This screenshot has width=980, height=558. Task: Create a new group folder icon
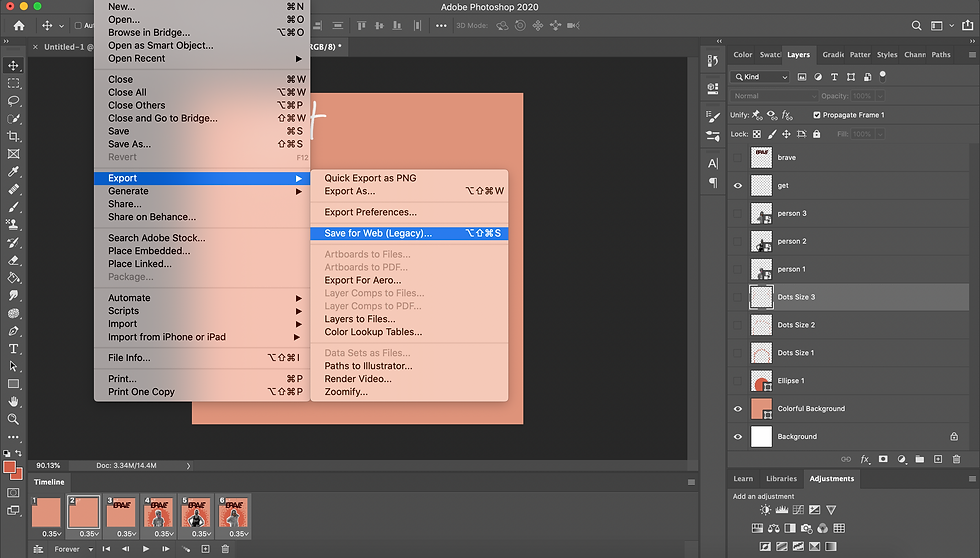[919, 459]
